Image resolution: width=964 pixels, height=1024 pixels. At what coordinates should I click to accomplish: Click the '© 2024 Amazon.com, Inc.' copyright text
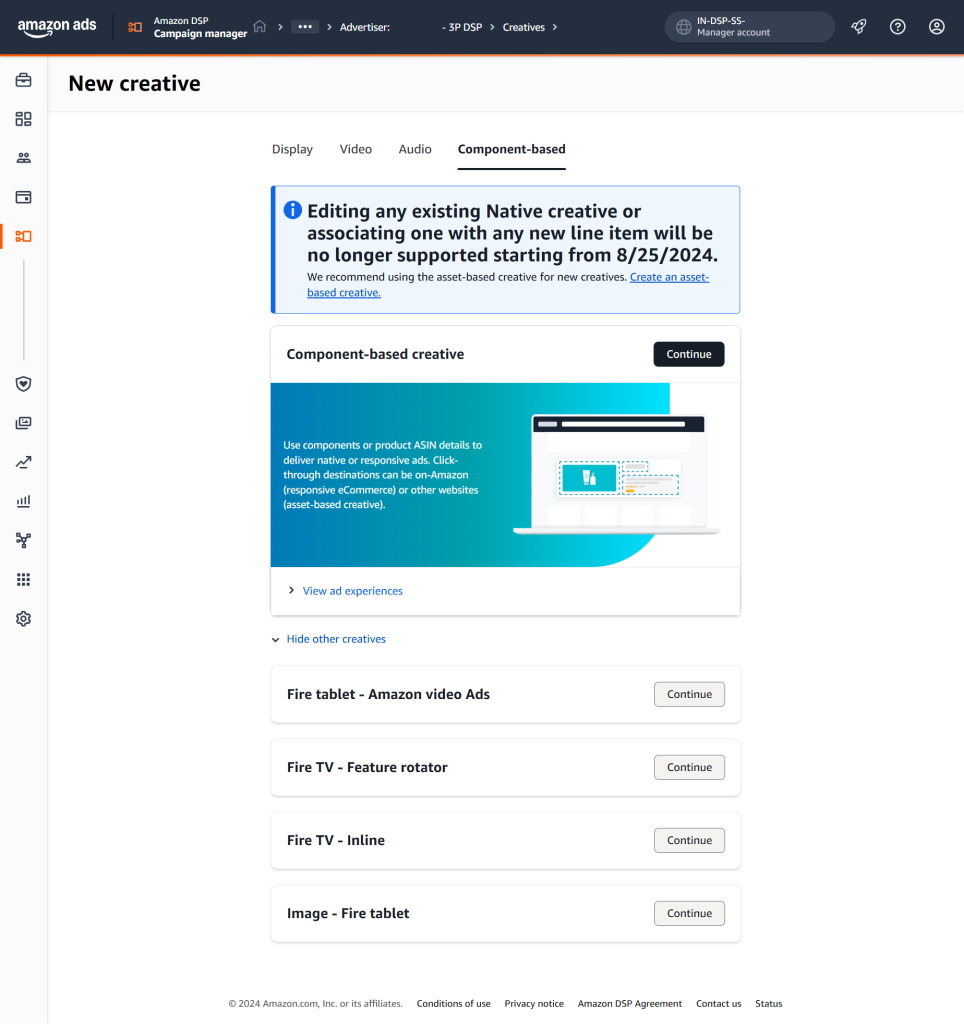[315, 1004]
